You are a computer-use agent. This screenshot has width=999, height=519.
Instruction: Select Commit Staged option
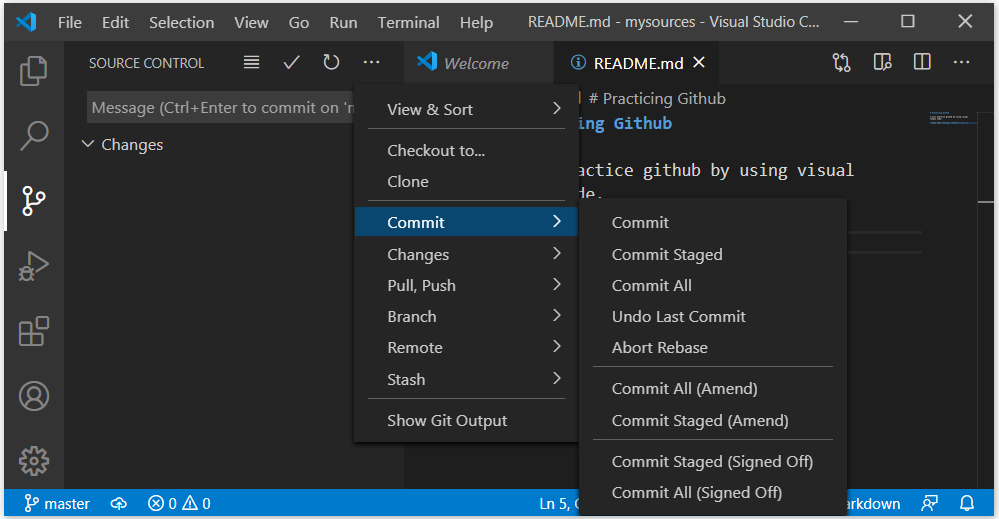(713, 255)
